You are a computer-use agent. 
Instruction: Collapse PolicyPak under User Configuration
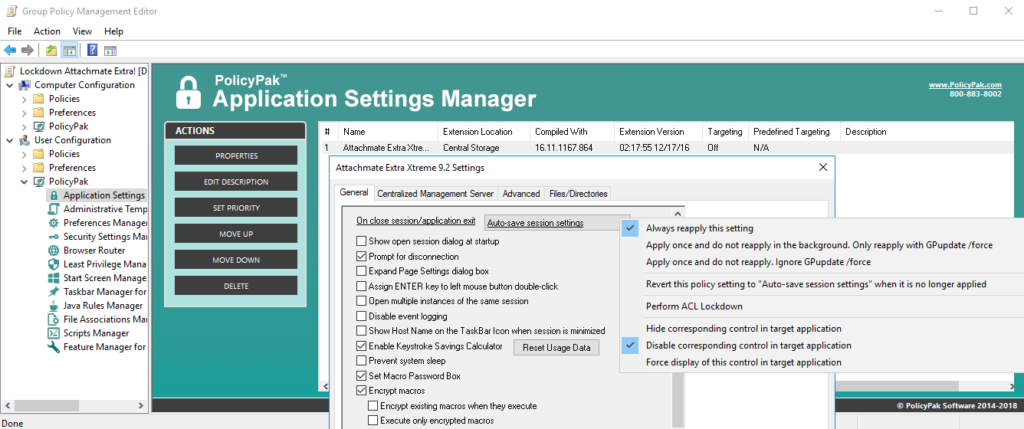click(x=24, y=182)
